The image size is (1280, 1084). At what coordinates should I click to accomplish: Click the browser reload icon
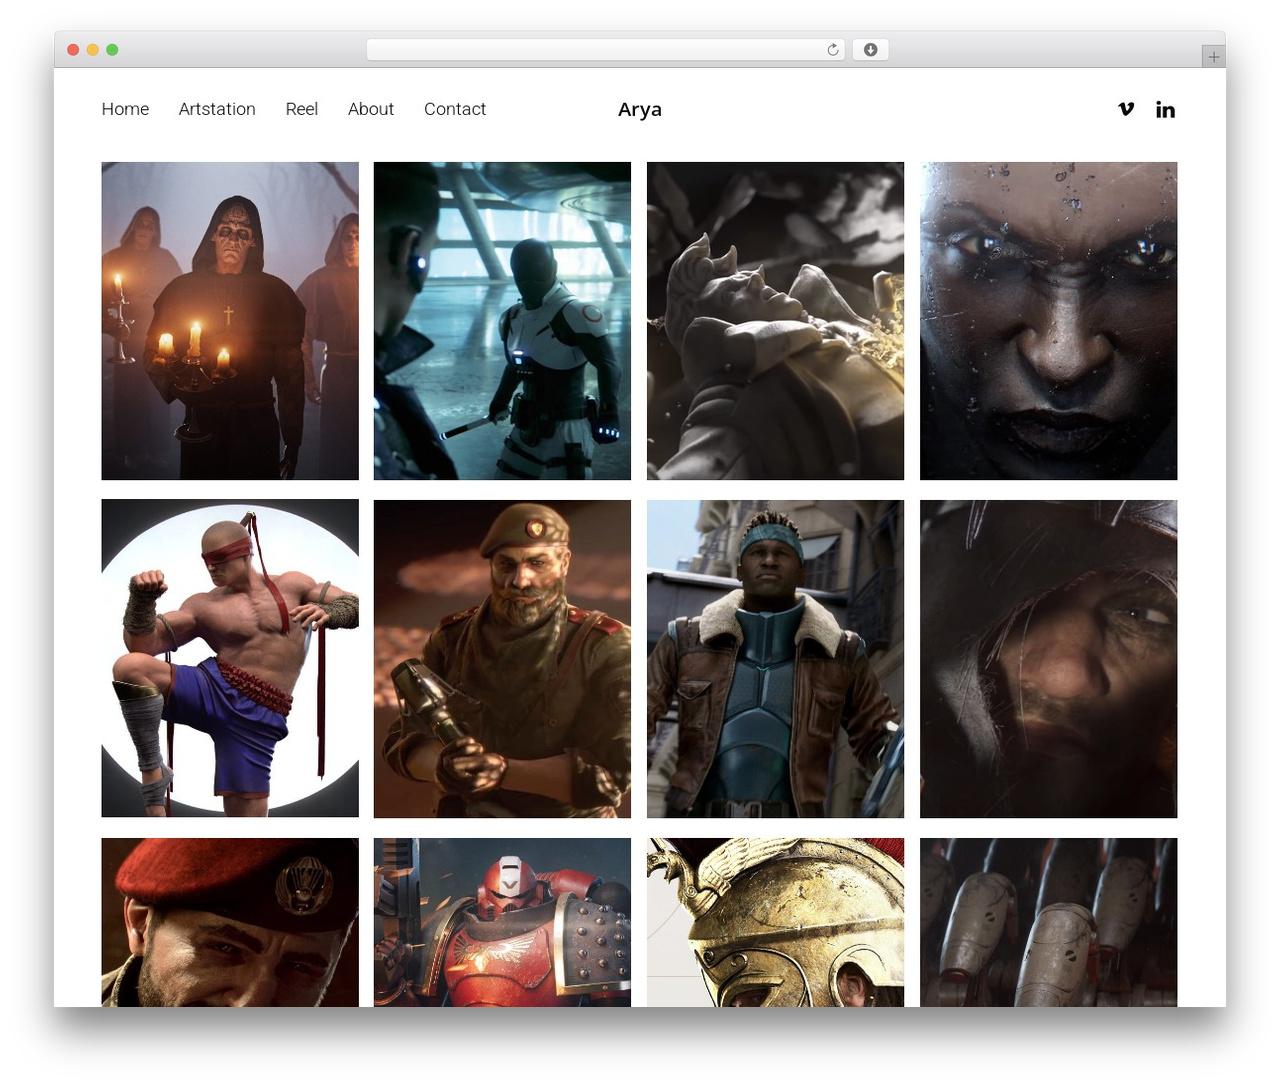coord(833,50)
